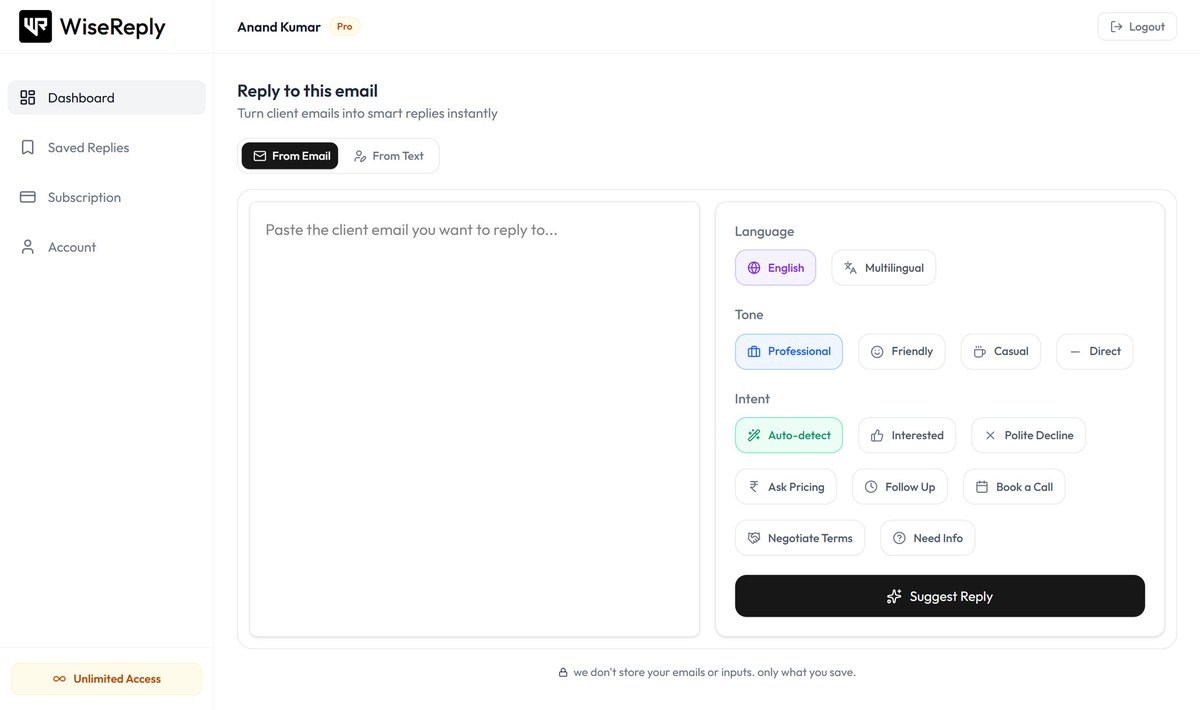1200x710 pixels.
Task: Select Polite Decline X icon
Action: pyautogui.click(x=990, y=436)
